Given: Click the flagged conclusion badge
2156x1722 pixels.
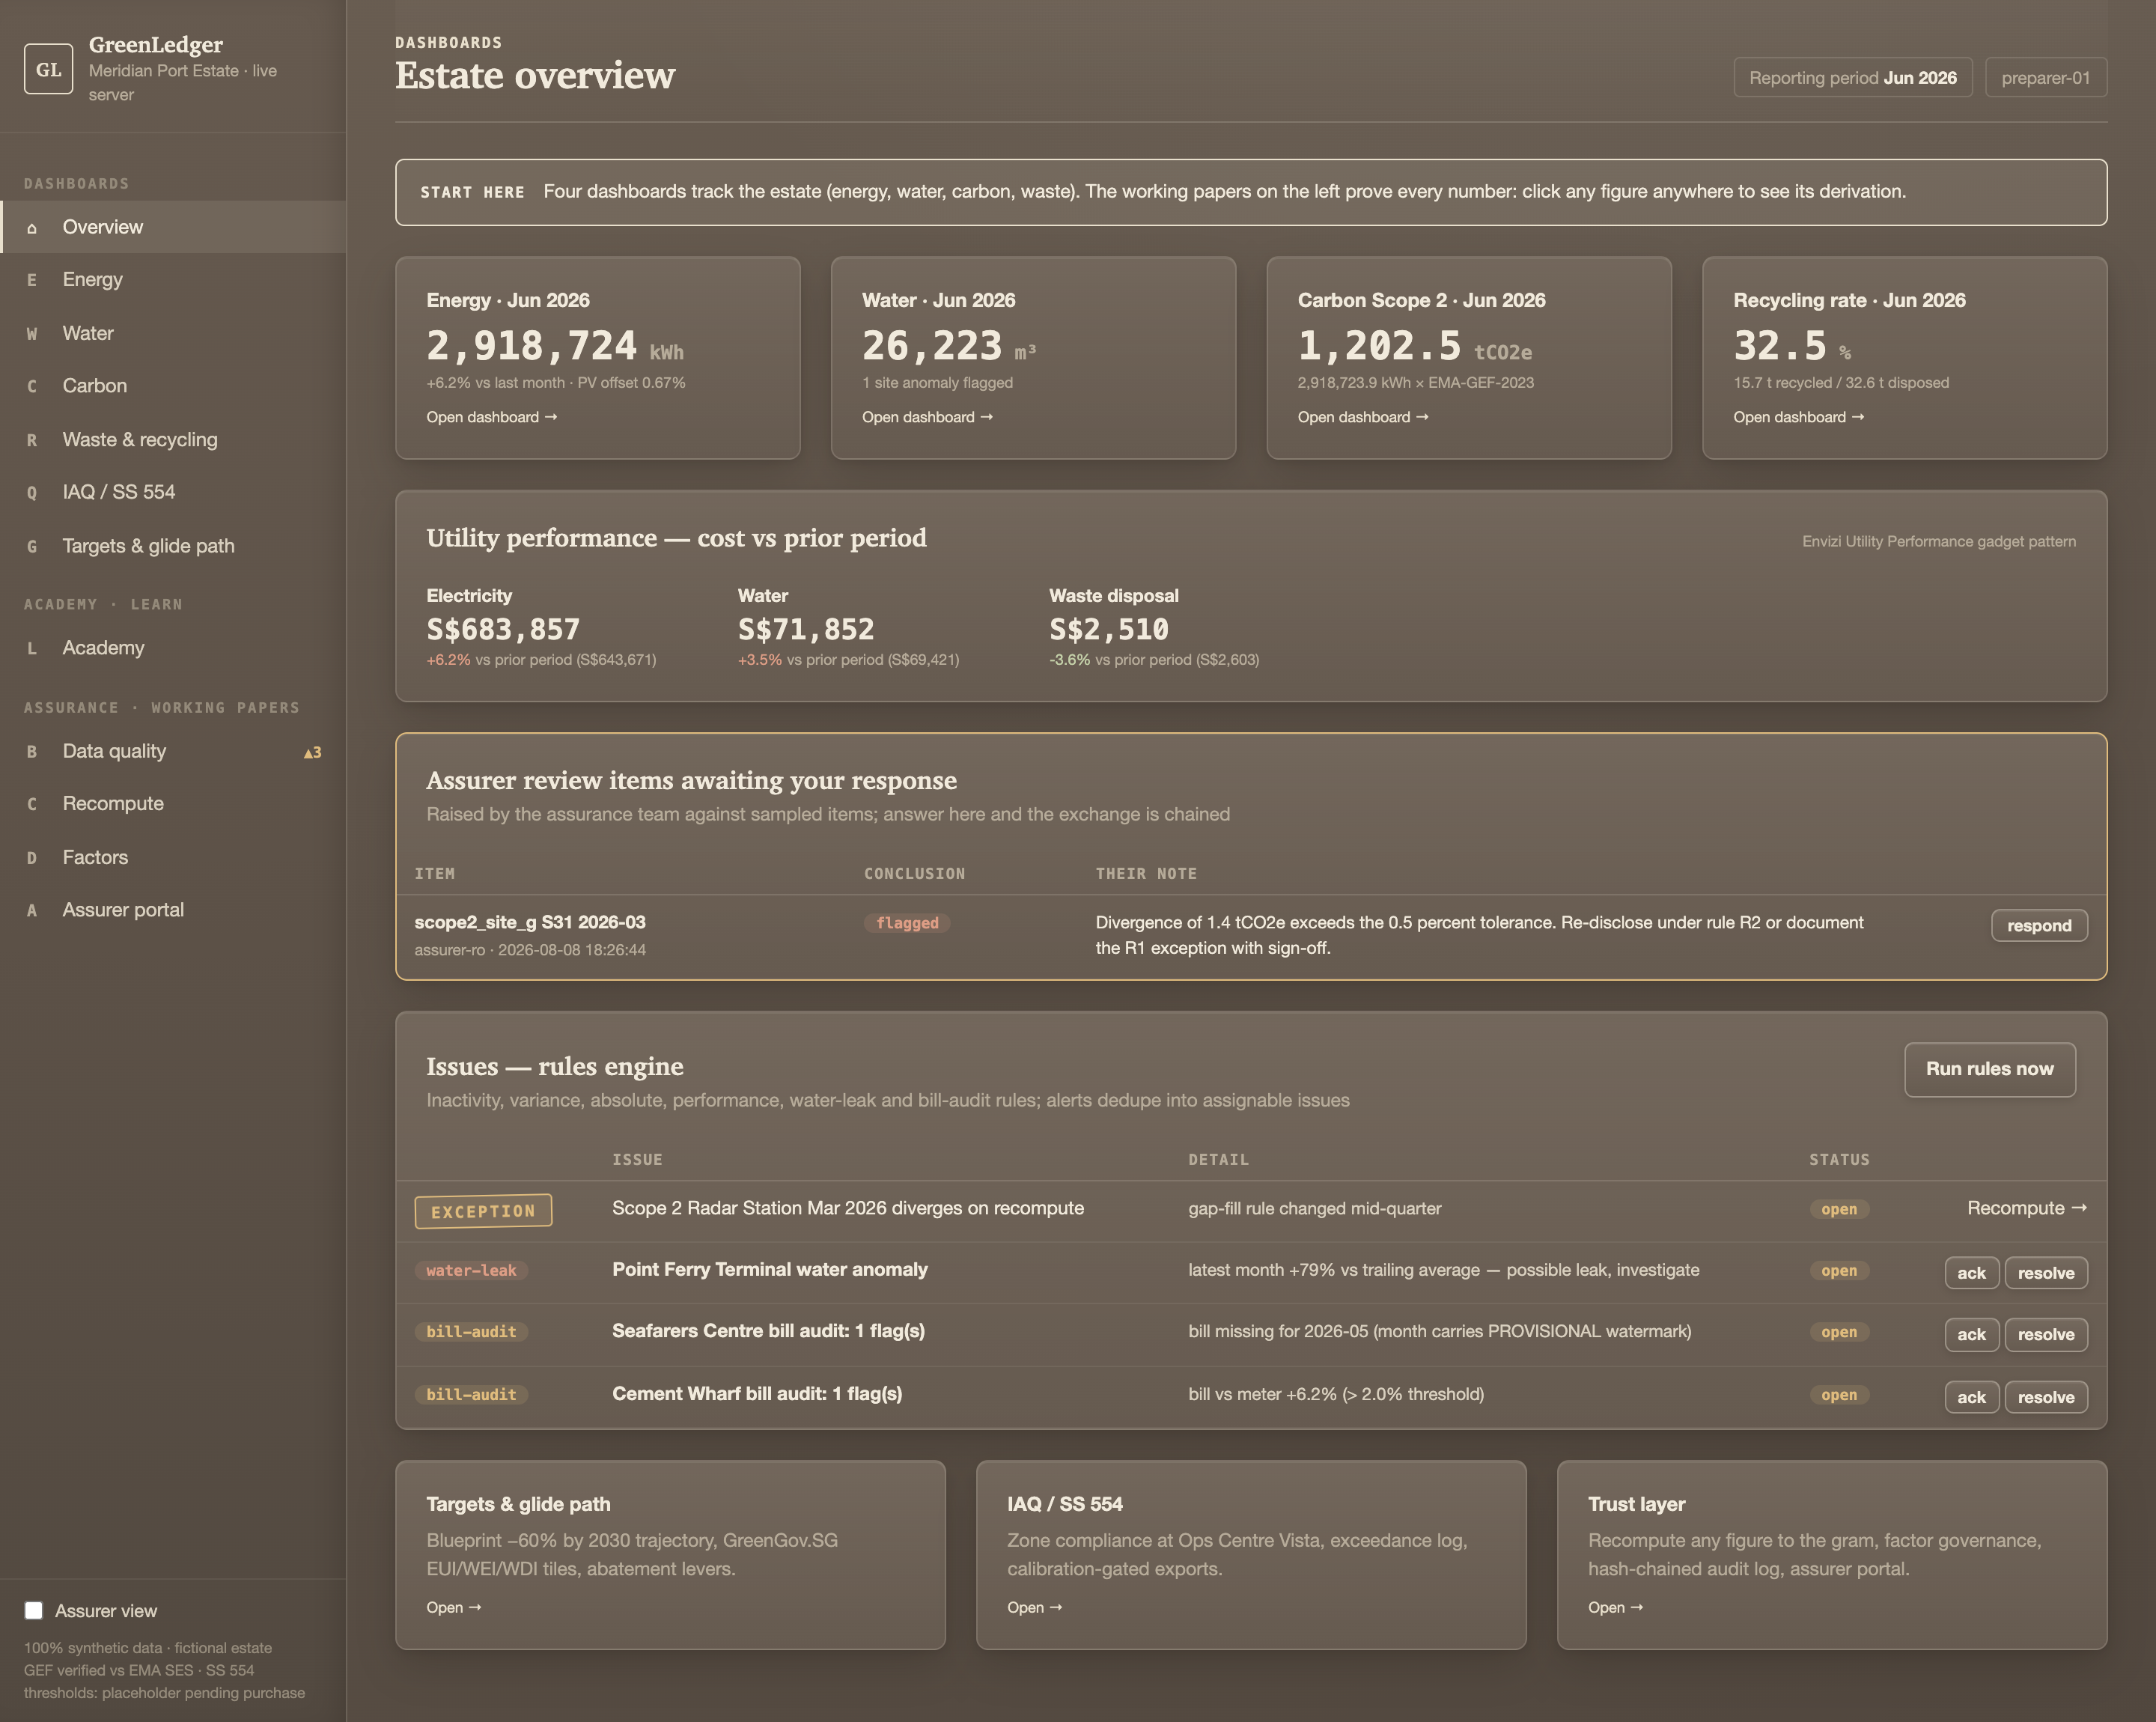Looking at the screenshot, I should [x=906, y=923].
